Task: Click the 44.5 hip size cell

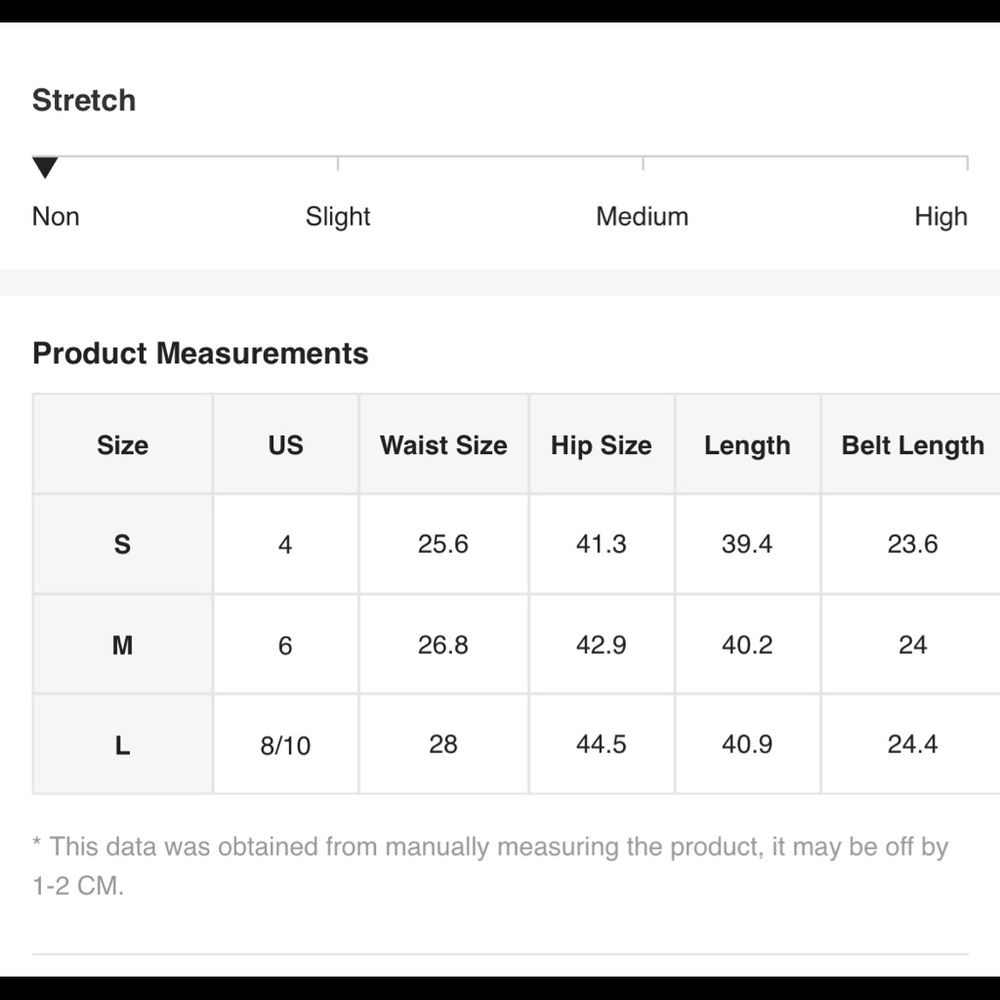Action: [x=601, y=744]
